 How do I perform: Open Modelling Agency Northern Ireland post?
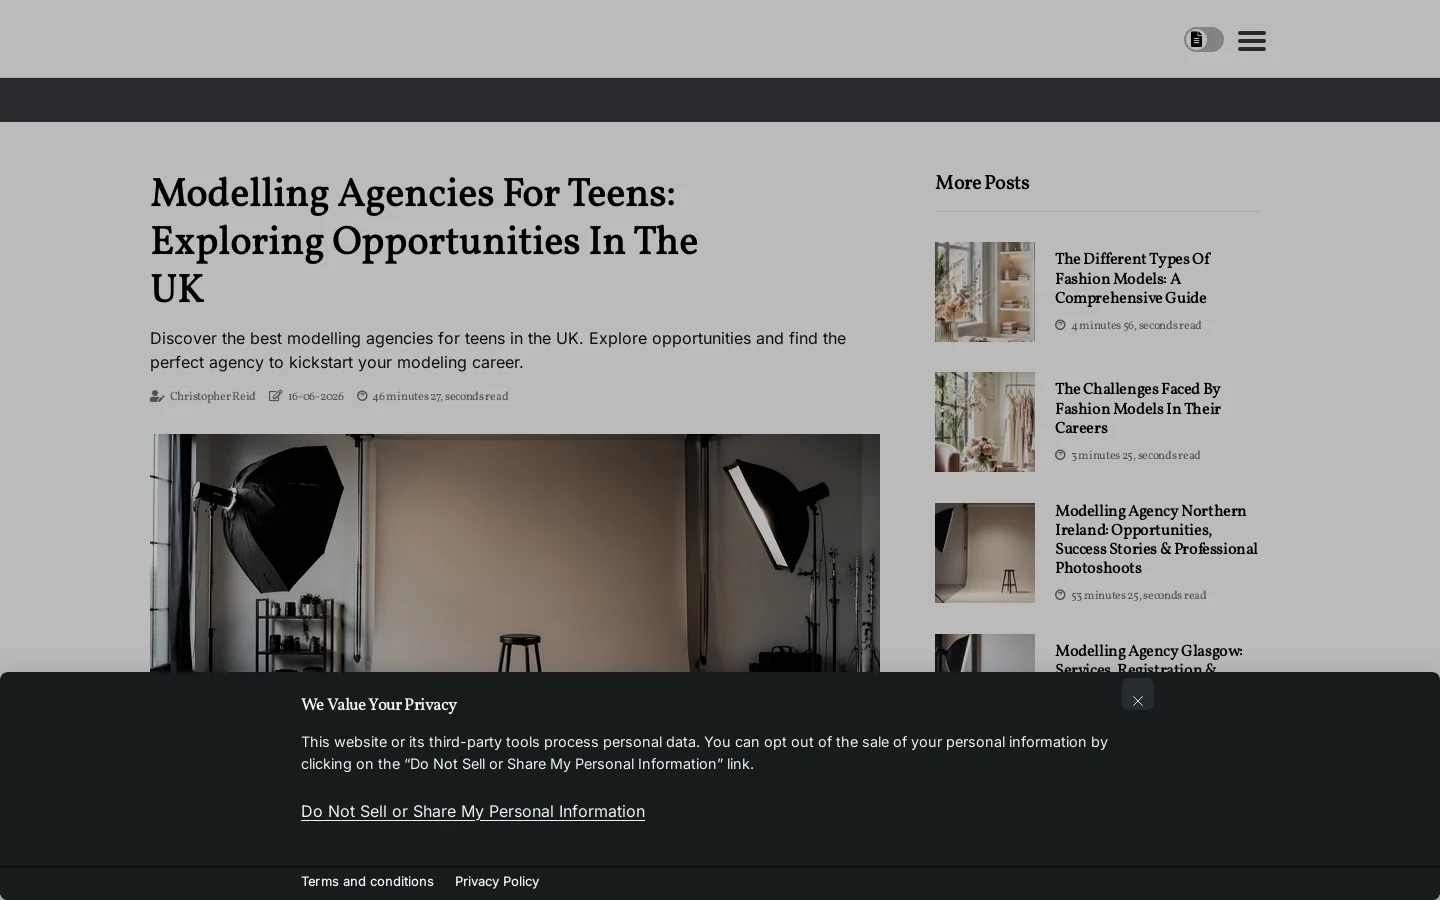(x=1156, y=540)
